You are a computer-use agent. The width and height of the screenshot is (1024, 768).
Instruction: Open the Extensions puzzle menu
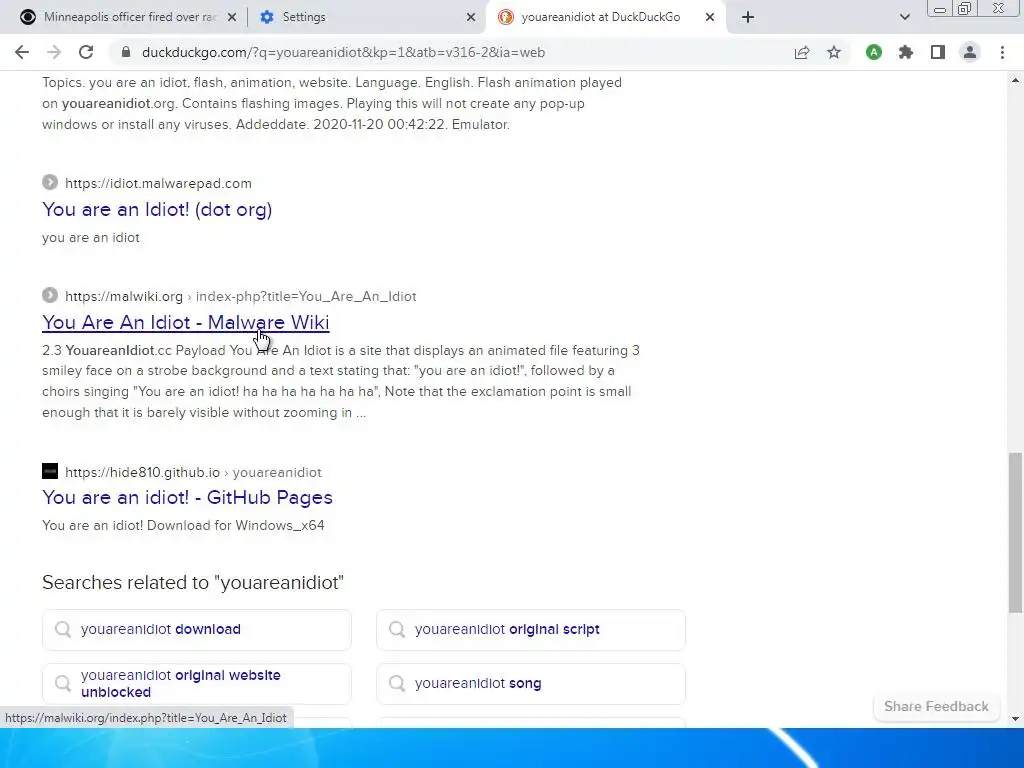(x=906, y=52)
